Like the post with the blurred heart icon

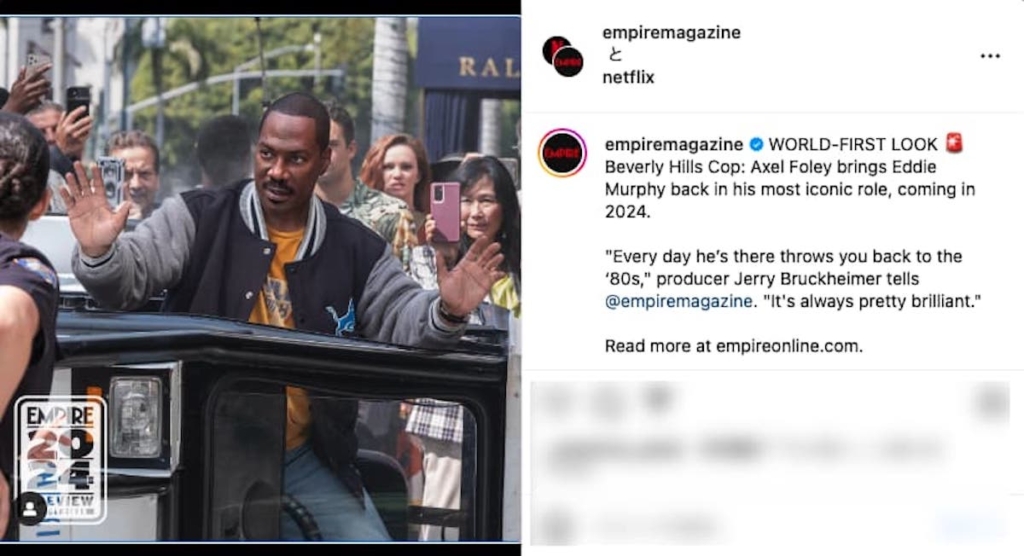click(x=556, y=400)
